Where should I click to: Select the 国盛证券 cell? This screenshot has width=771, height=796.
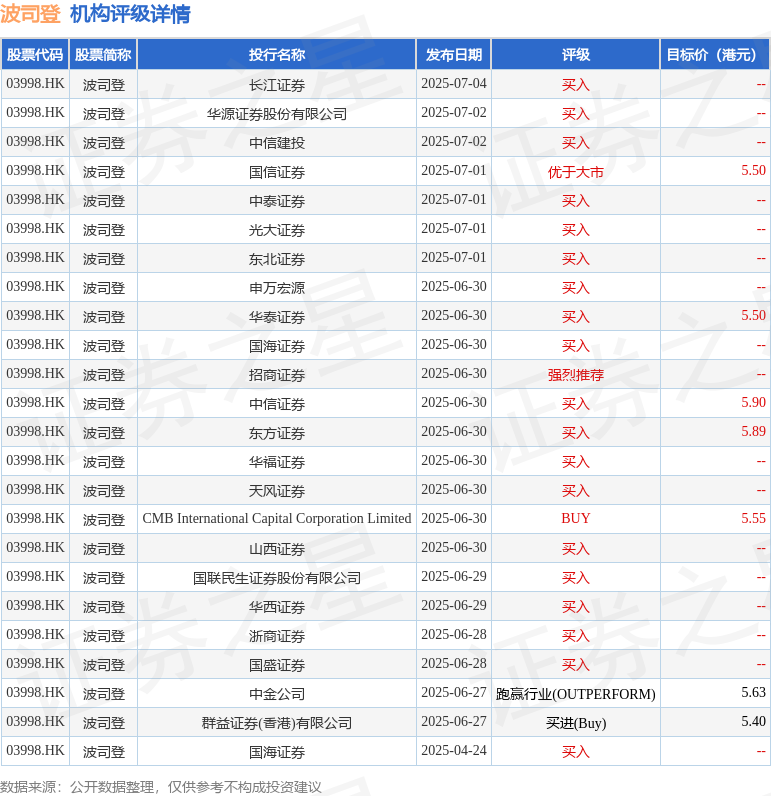click(277, 664)
